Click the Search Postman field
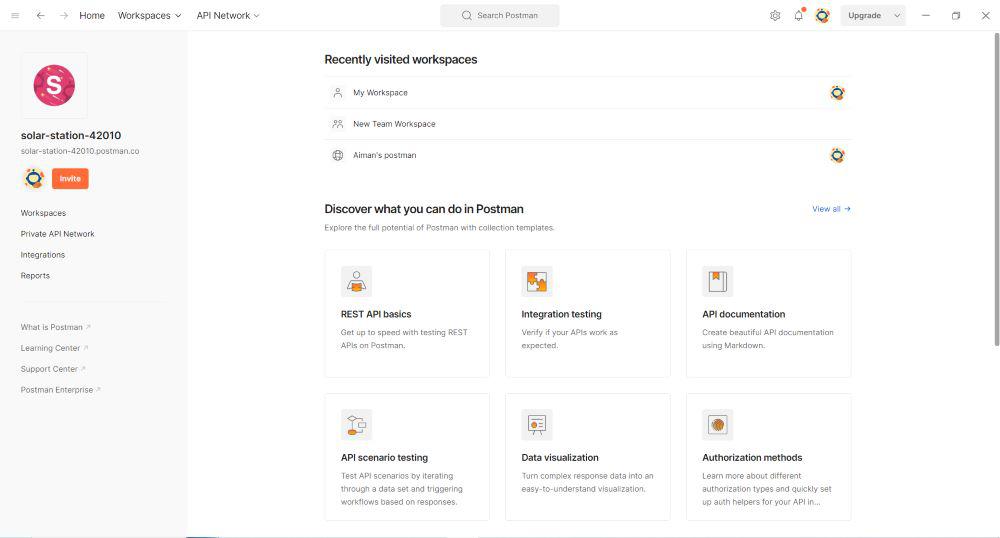 tap(500, 16)
